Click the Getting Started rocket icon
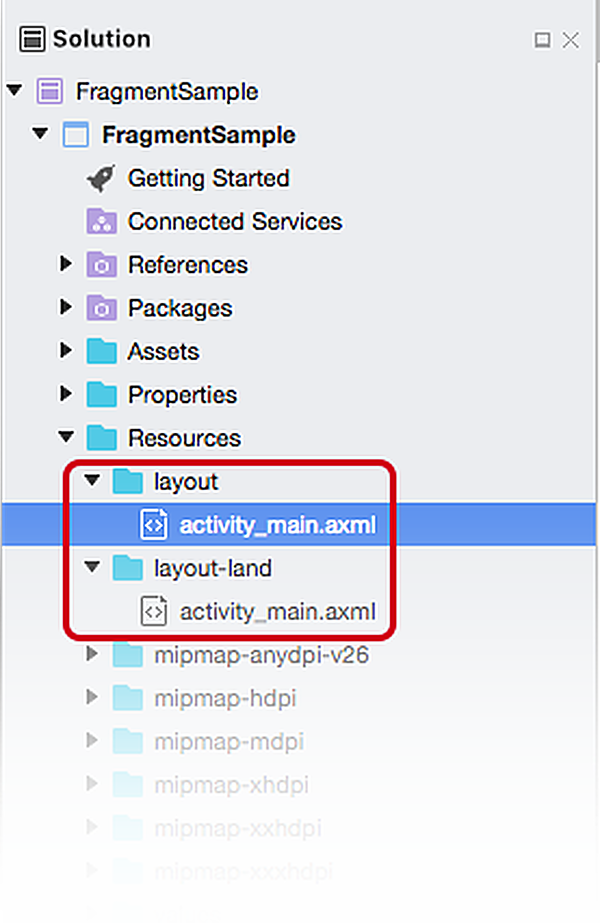Viewport: 600px width, 923px height. coord(101,179)
